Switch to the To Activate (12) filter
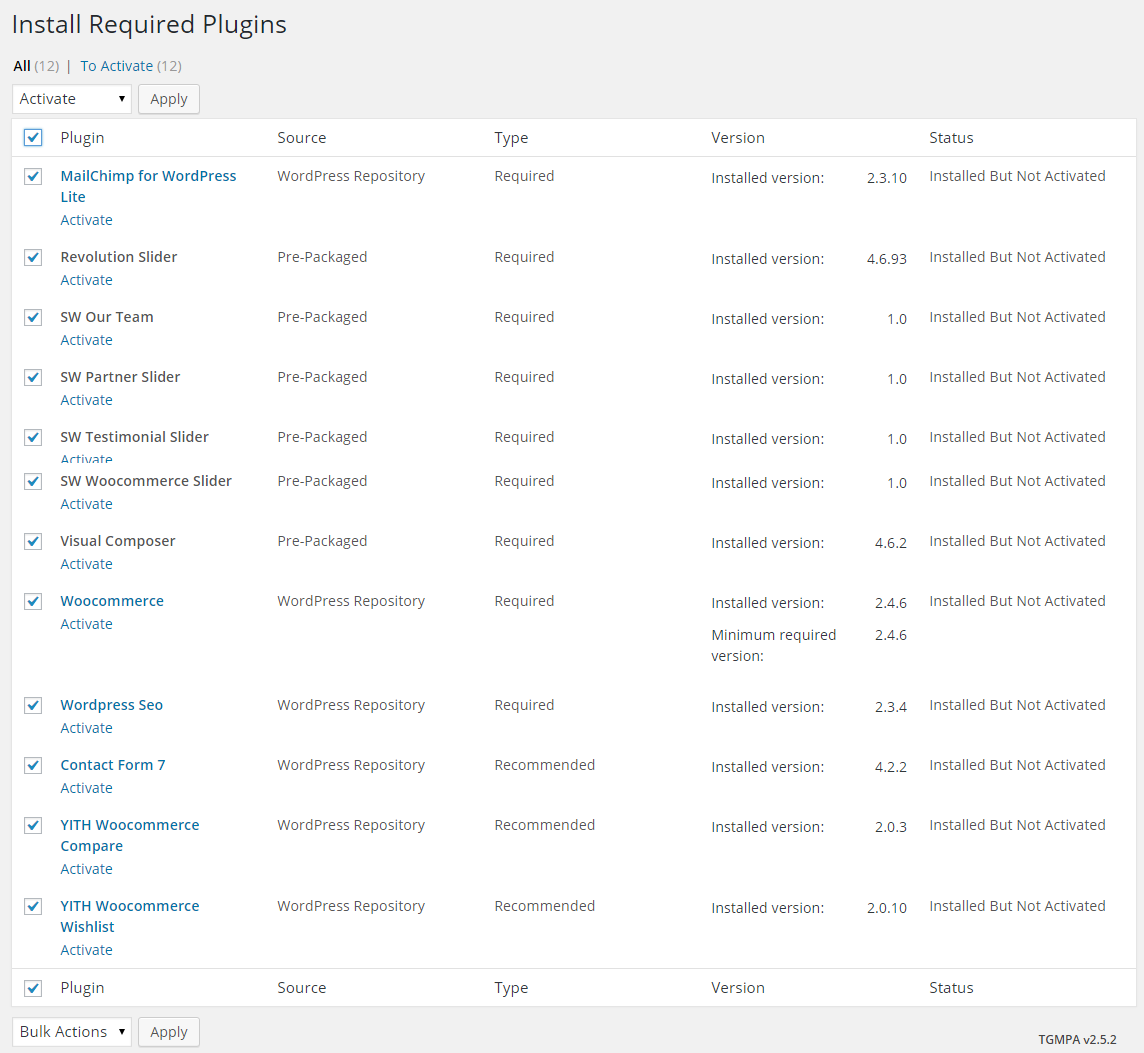 [x=131, y=66]
